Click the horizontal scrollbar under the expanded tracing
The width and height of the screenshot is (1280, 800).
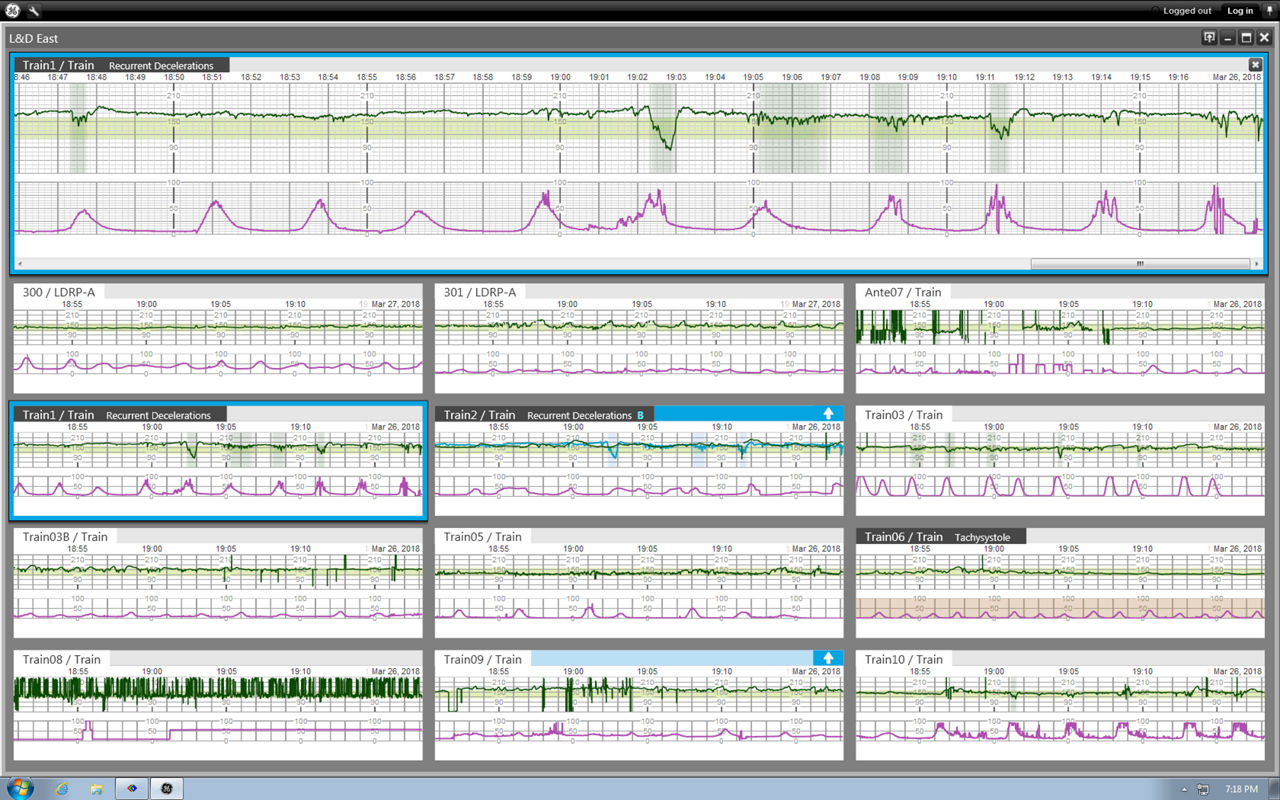pyautogui.click(x=1140, y=263)
